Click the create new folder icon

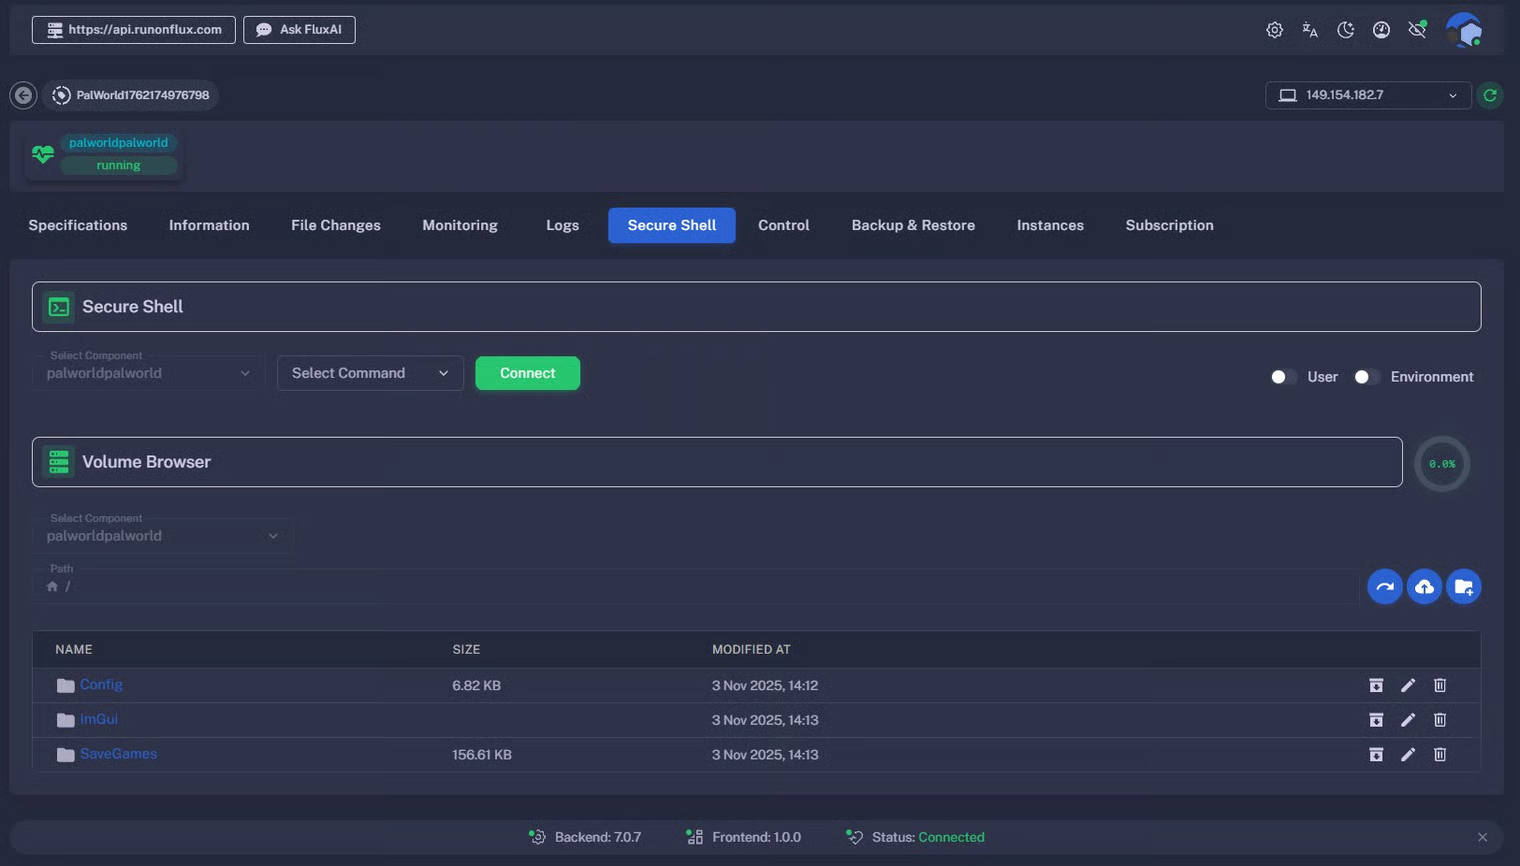[1463, 587]
